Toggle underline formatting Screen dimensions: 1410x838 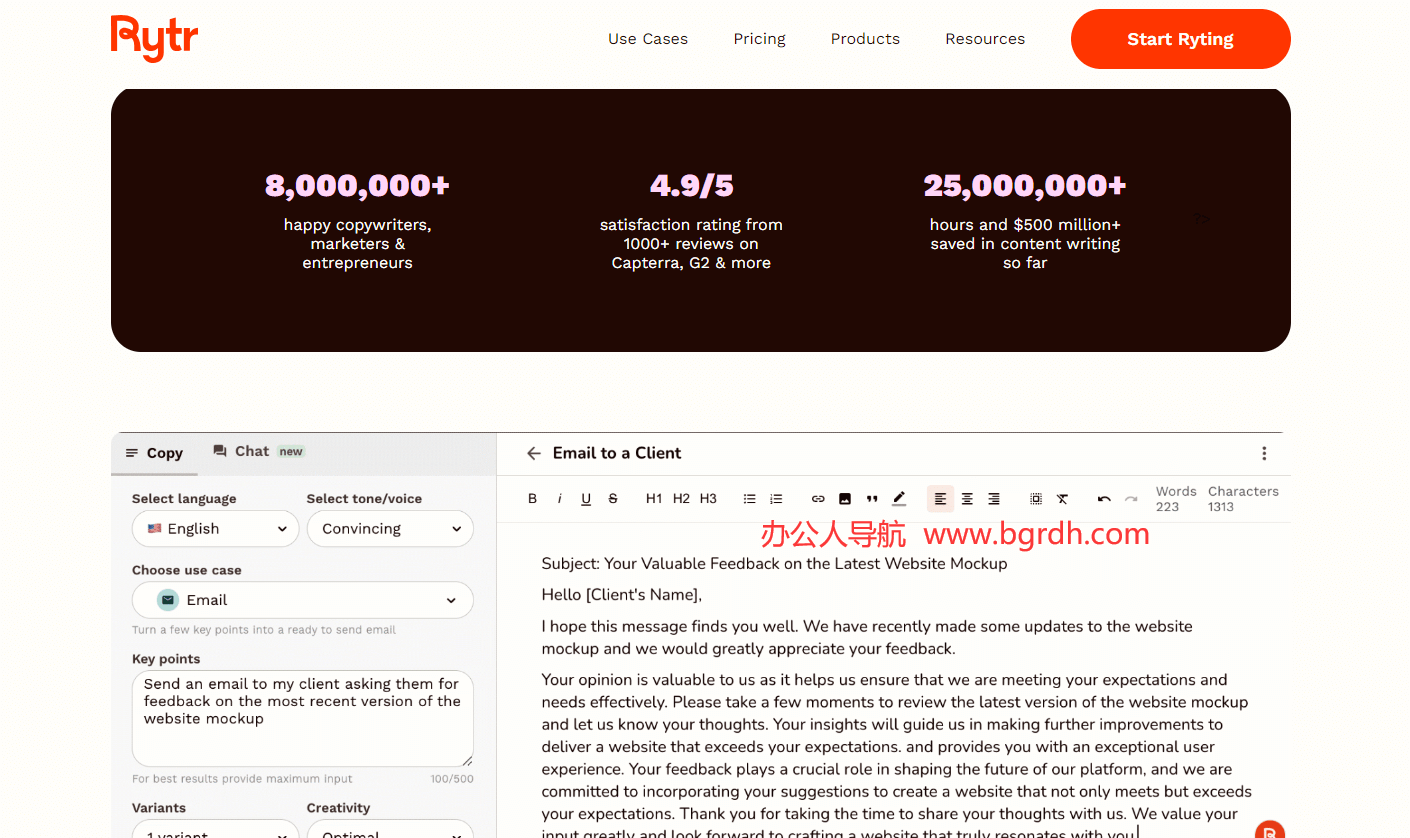click(x=586, y=499)
